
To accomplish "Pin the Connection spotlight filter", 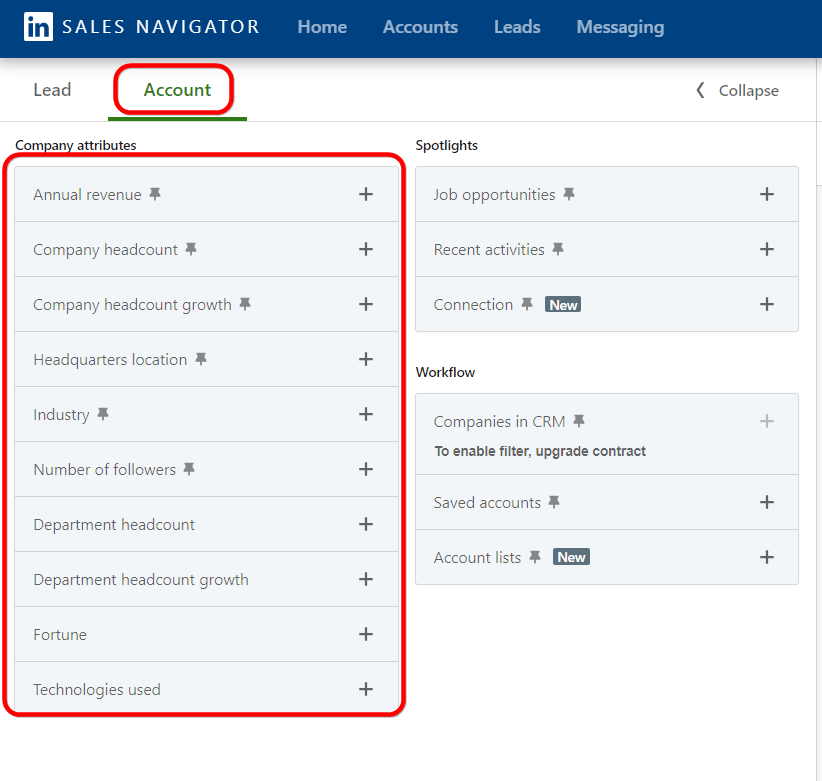I will tap(527, 304).
